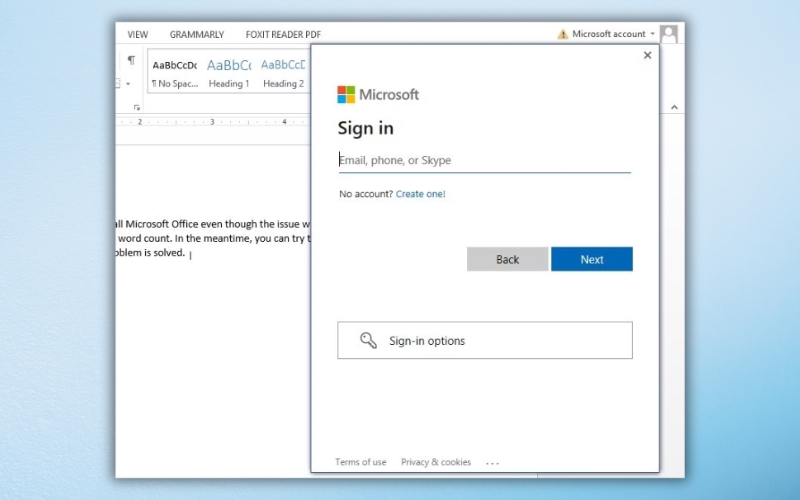Click the 'No account?' text
This screenshot has height=500, width=800.
pyautogui.click(x=366, y=194)
